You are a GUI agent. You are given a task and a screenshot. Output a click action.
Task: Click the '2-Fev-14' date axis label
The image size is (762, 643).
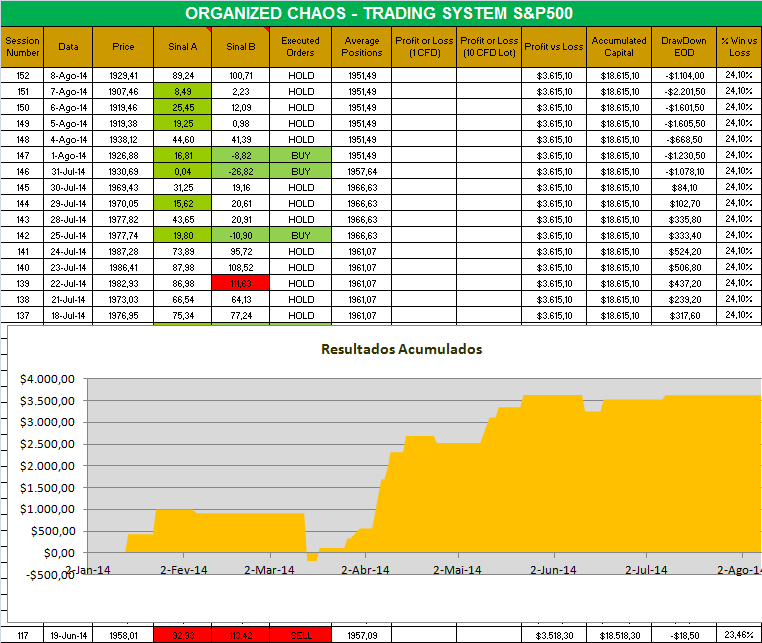coord(184,570)
